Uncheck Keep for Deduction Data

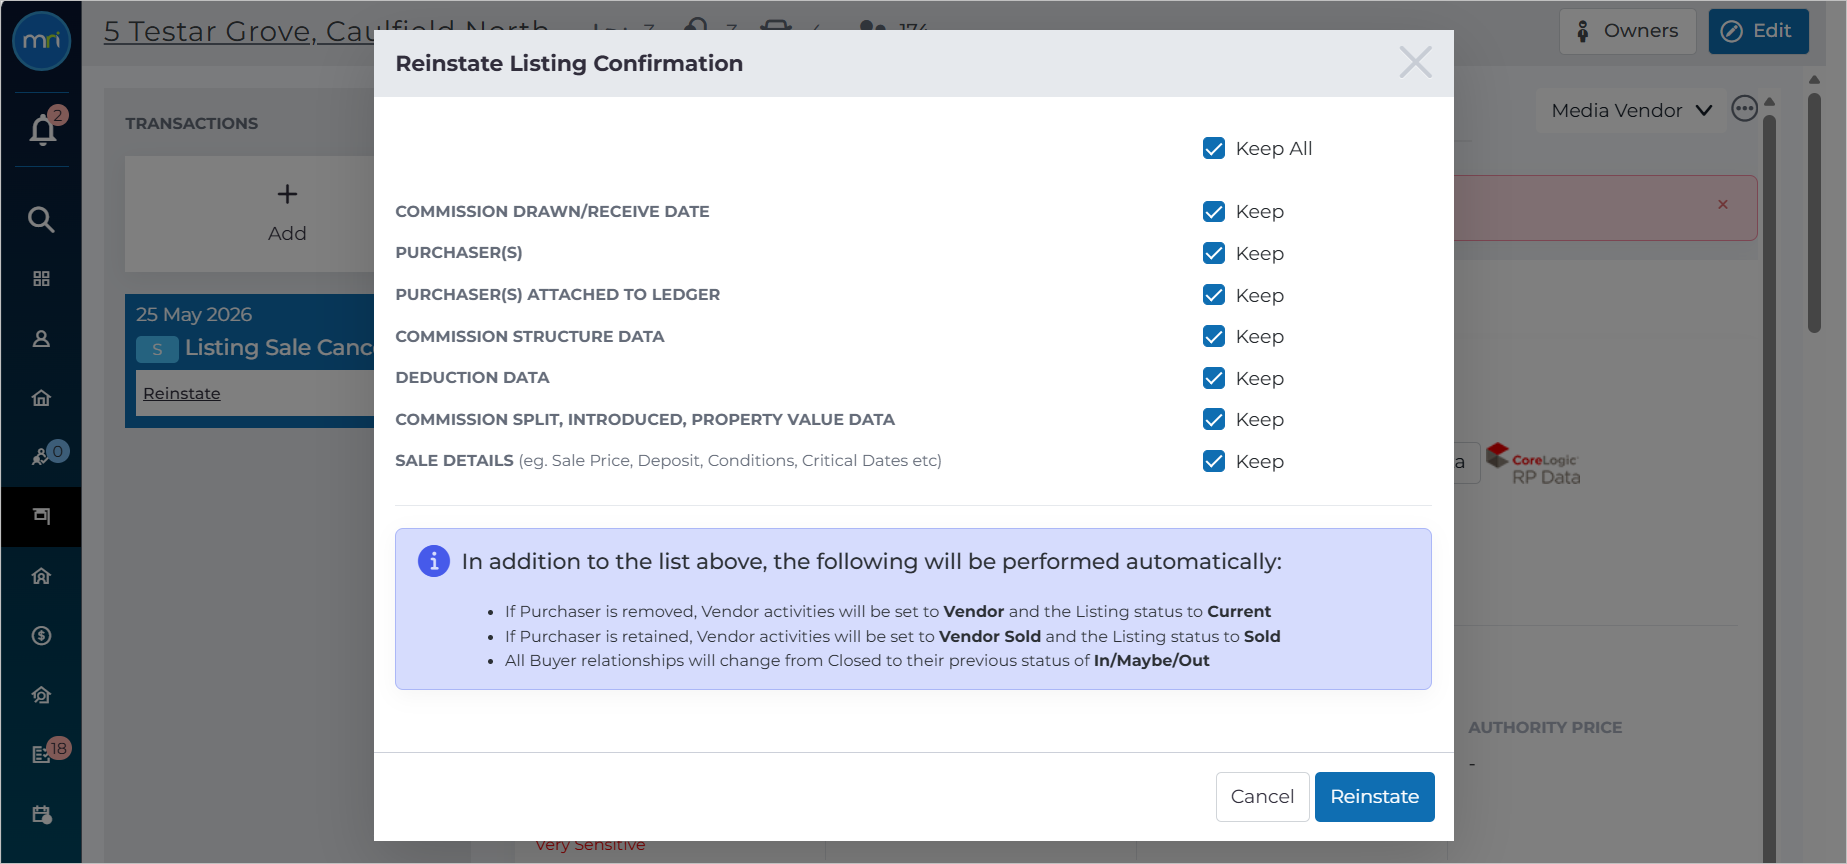1214,378
